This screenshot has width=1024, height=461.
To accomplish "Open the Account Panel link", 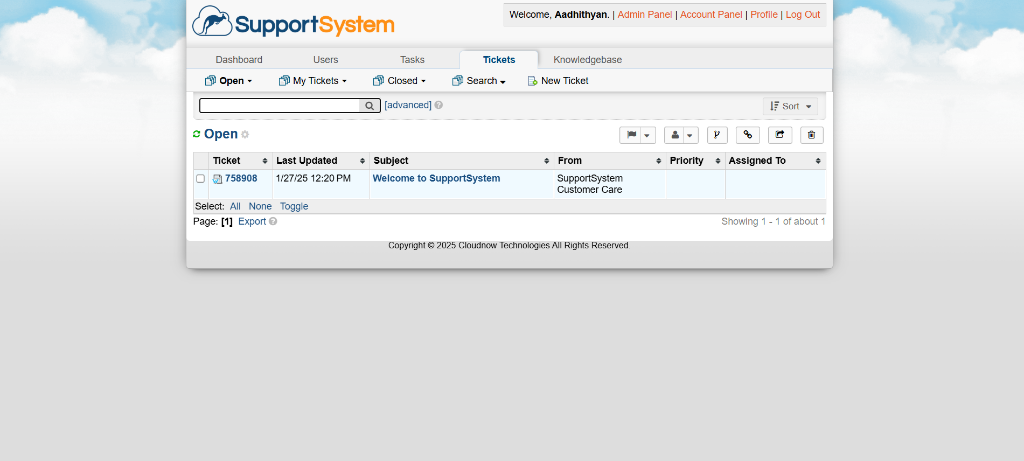I will [x=711, y=14].
